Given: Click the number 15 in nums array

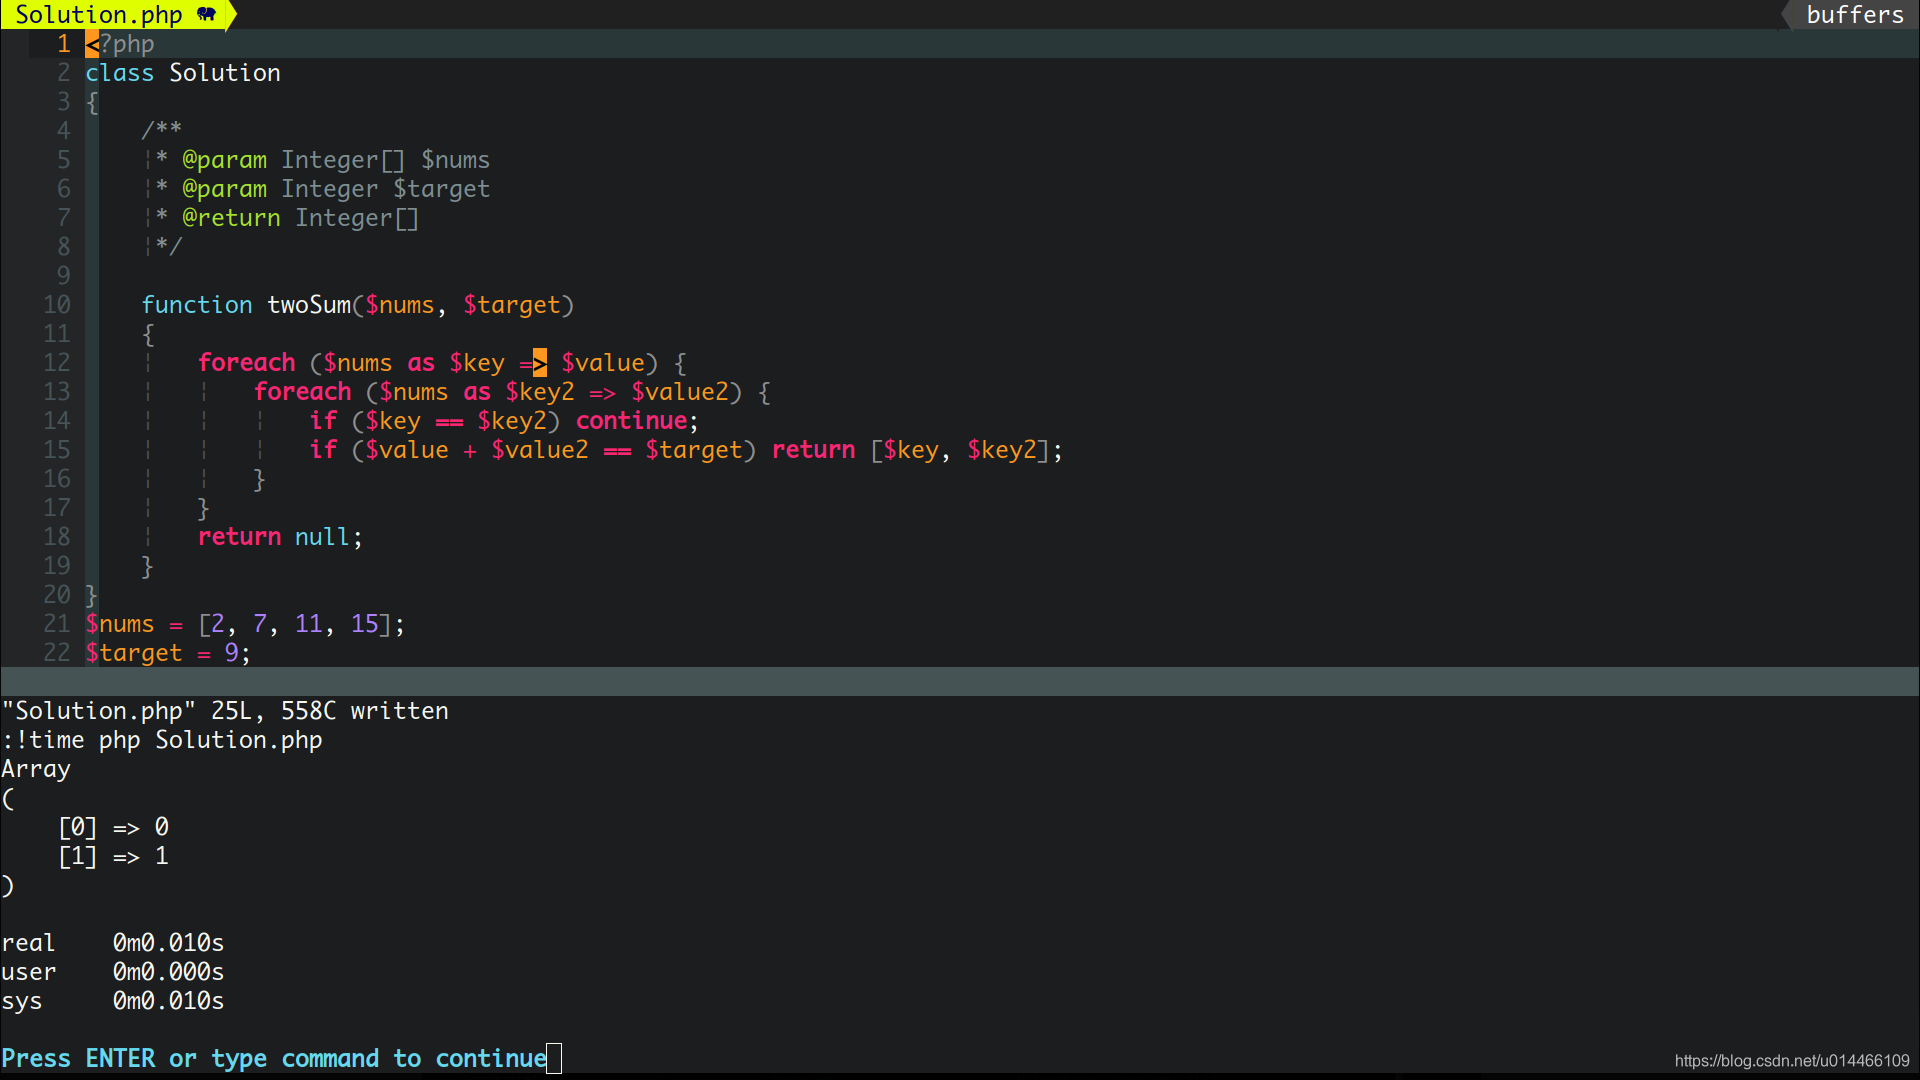Looking at the screenshot, I should click(x=365, y=624).
